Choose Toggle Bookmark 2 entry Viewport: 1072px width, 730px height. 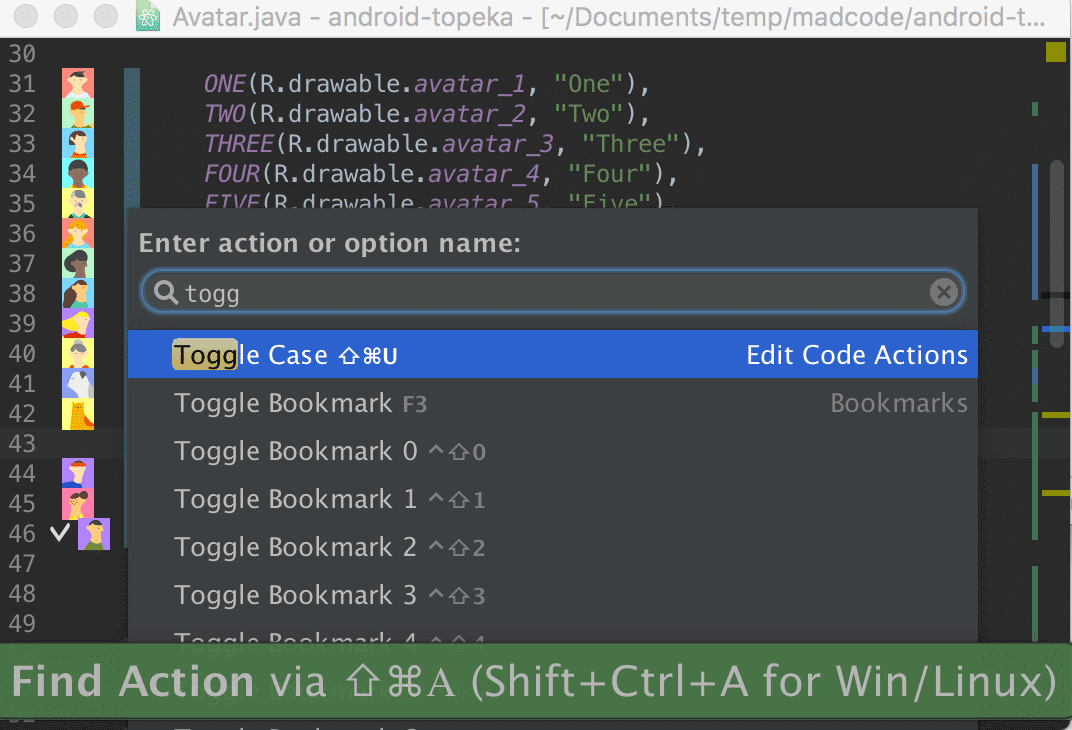(552, 547)
